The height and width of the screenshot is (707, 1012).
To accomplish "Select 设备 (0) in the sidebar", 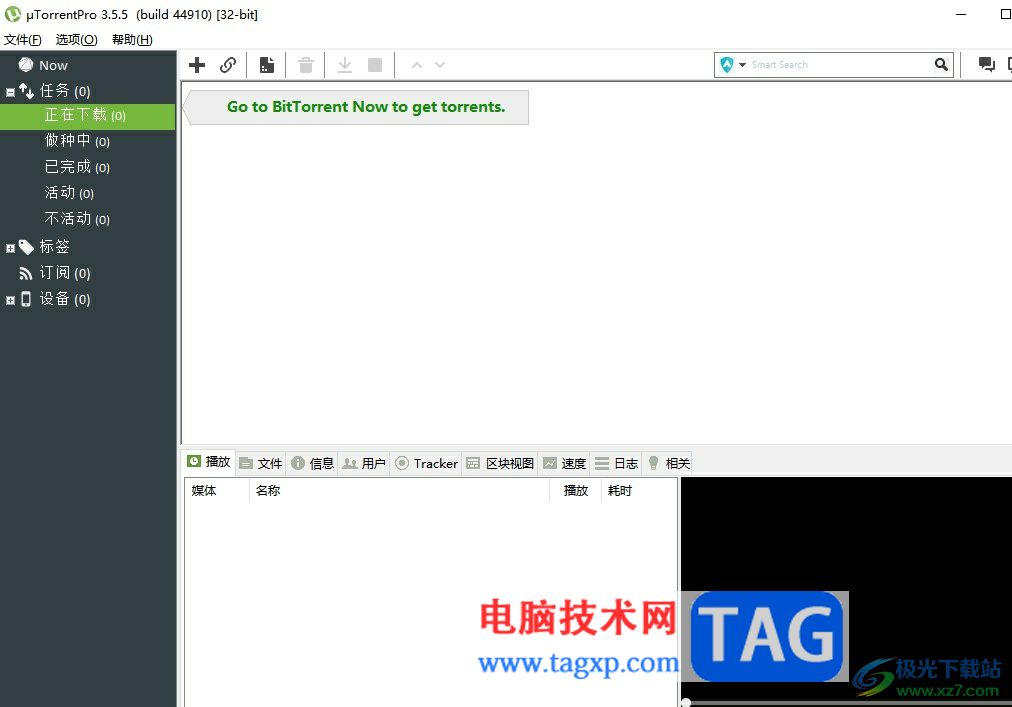I will 65,299.
